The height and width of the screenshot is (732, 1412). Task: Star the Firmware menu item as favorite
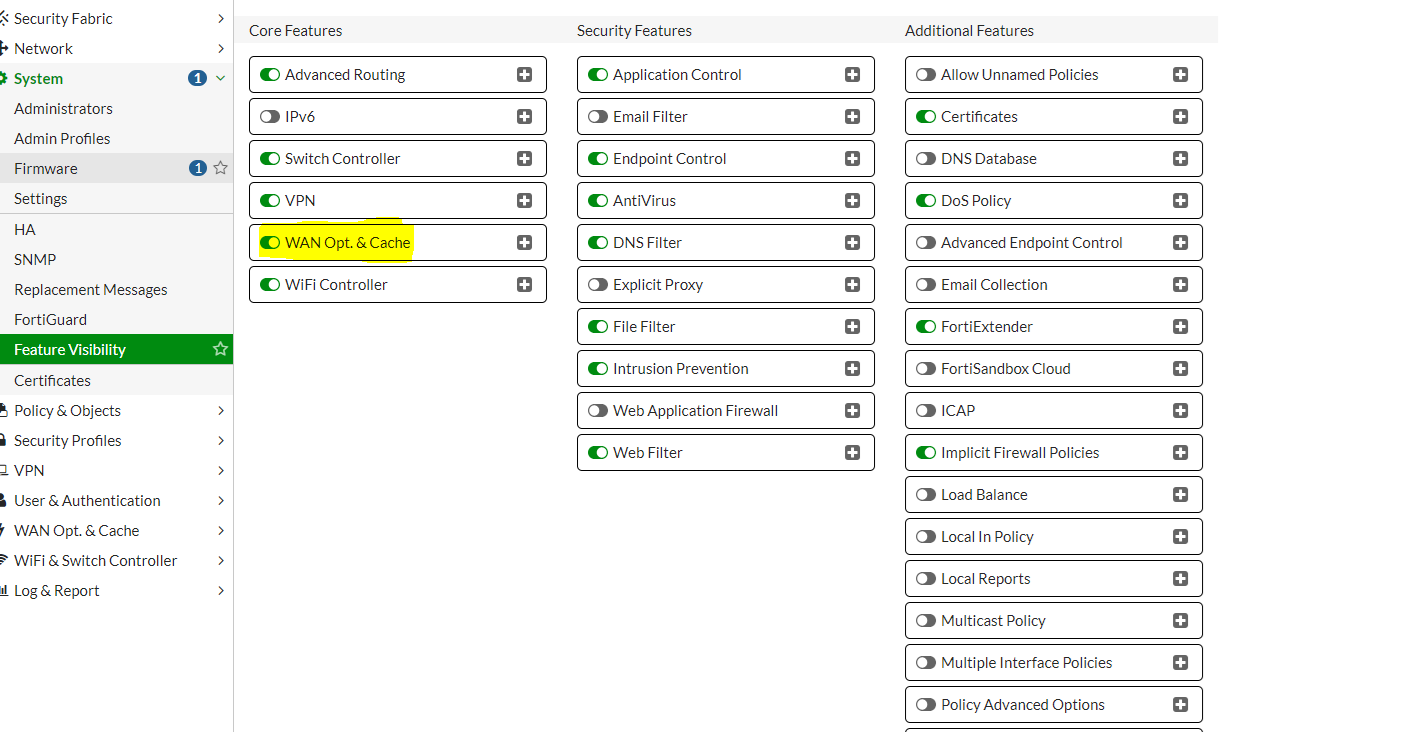point(221,168)
